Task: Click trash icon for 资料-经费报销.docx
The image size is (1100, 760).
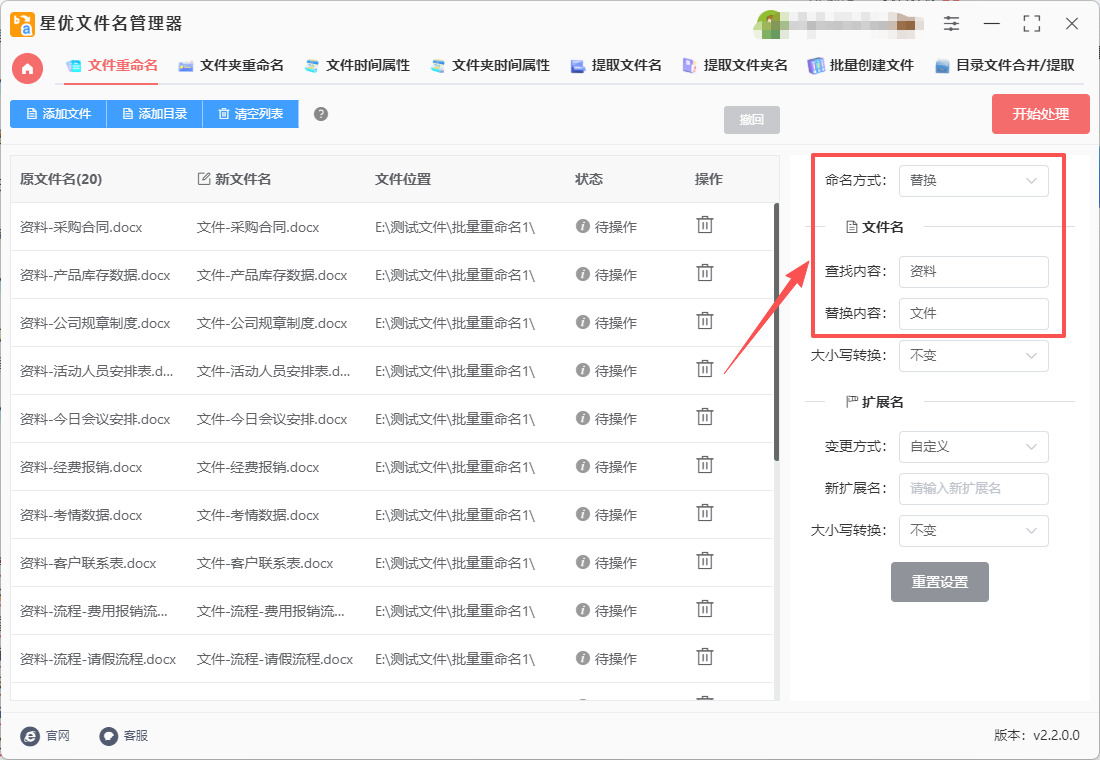Action: pos(705,465)
